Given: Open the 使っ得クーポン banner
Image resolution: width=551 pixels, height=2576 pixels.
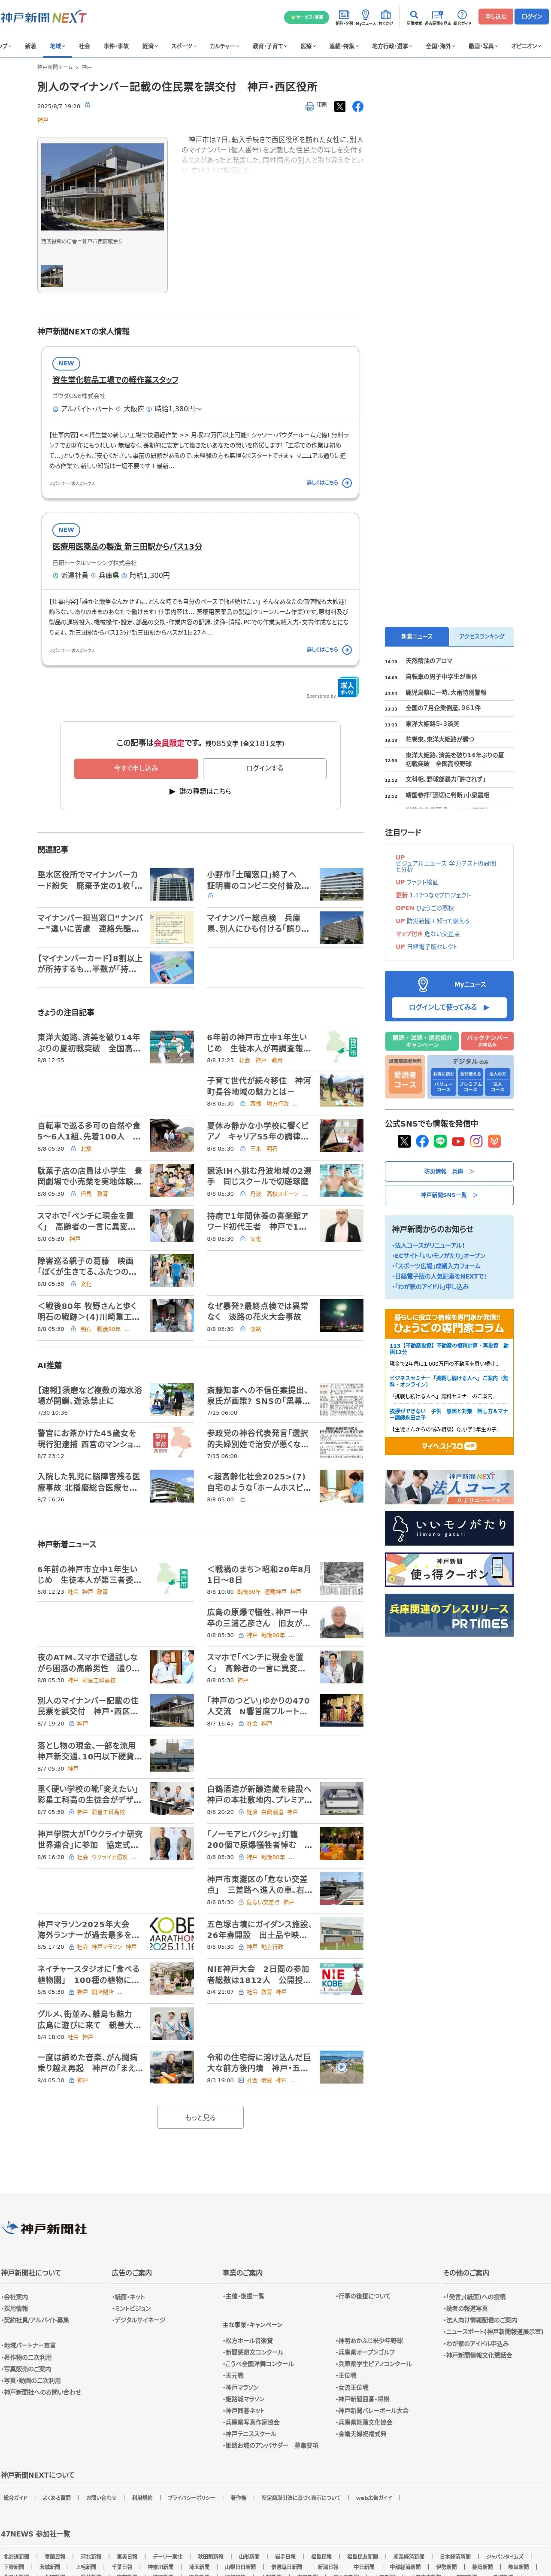Looking at the screenshot, I should point(449,1570).
